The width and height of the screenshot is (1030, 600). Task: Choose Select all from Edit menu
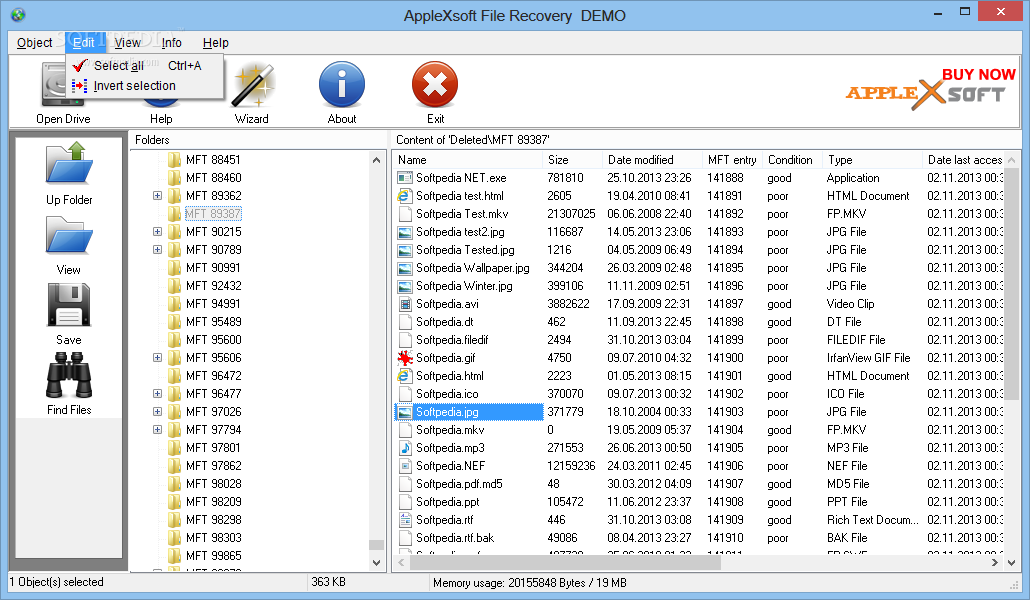[145, 66]
